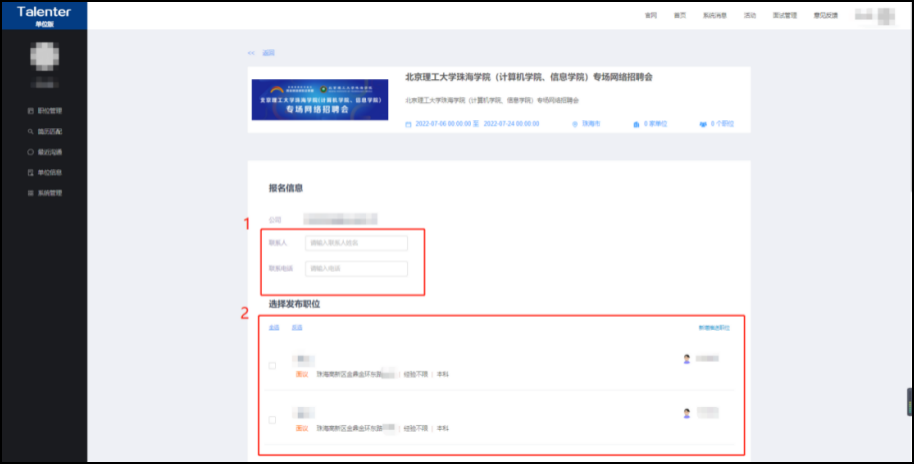Click the job fair title 北京理工大学珠海学院专场网络招聘会
The width and height of the screenshot is (914, 464).
pos(529,78)
